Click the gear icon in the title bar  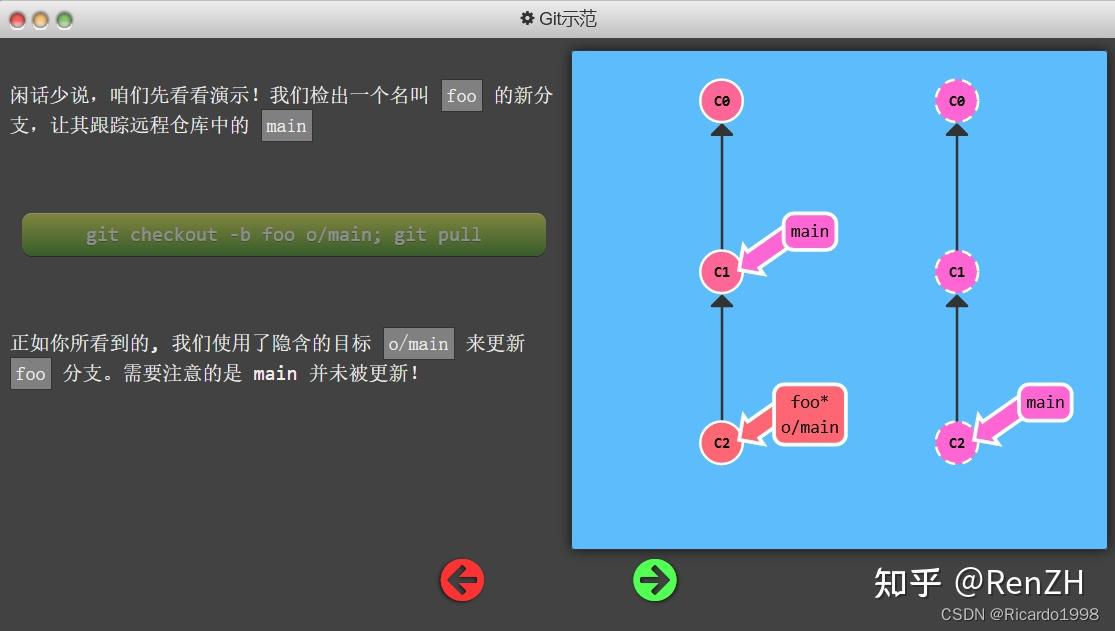tap(528, 17)
